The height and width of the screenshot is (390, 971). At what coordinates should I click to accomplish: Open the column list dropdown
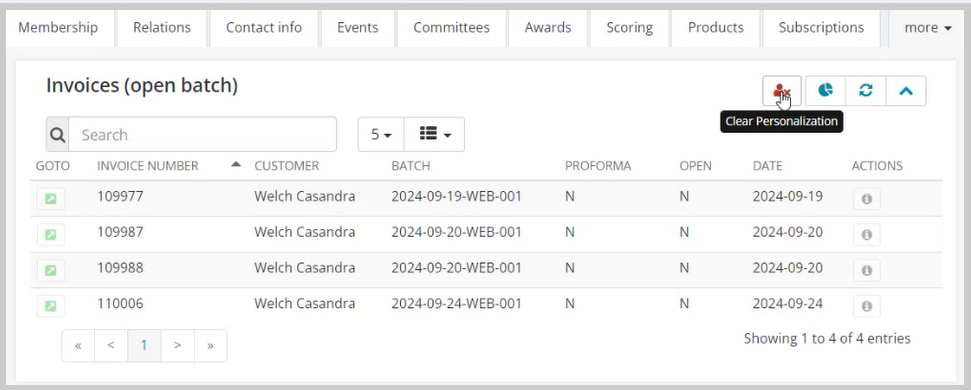tap(434, 134)
